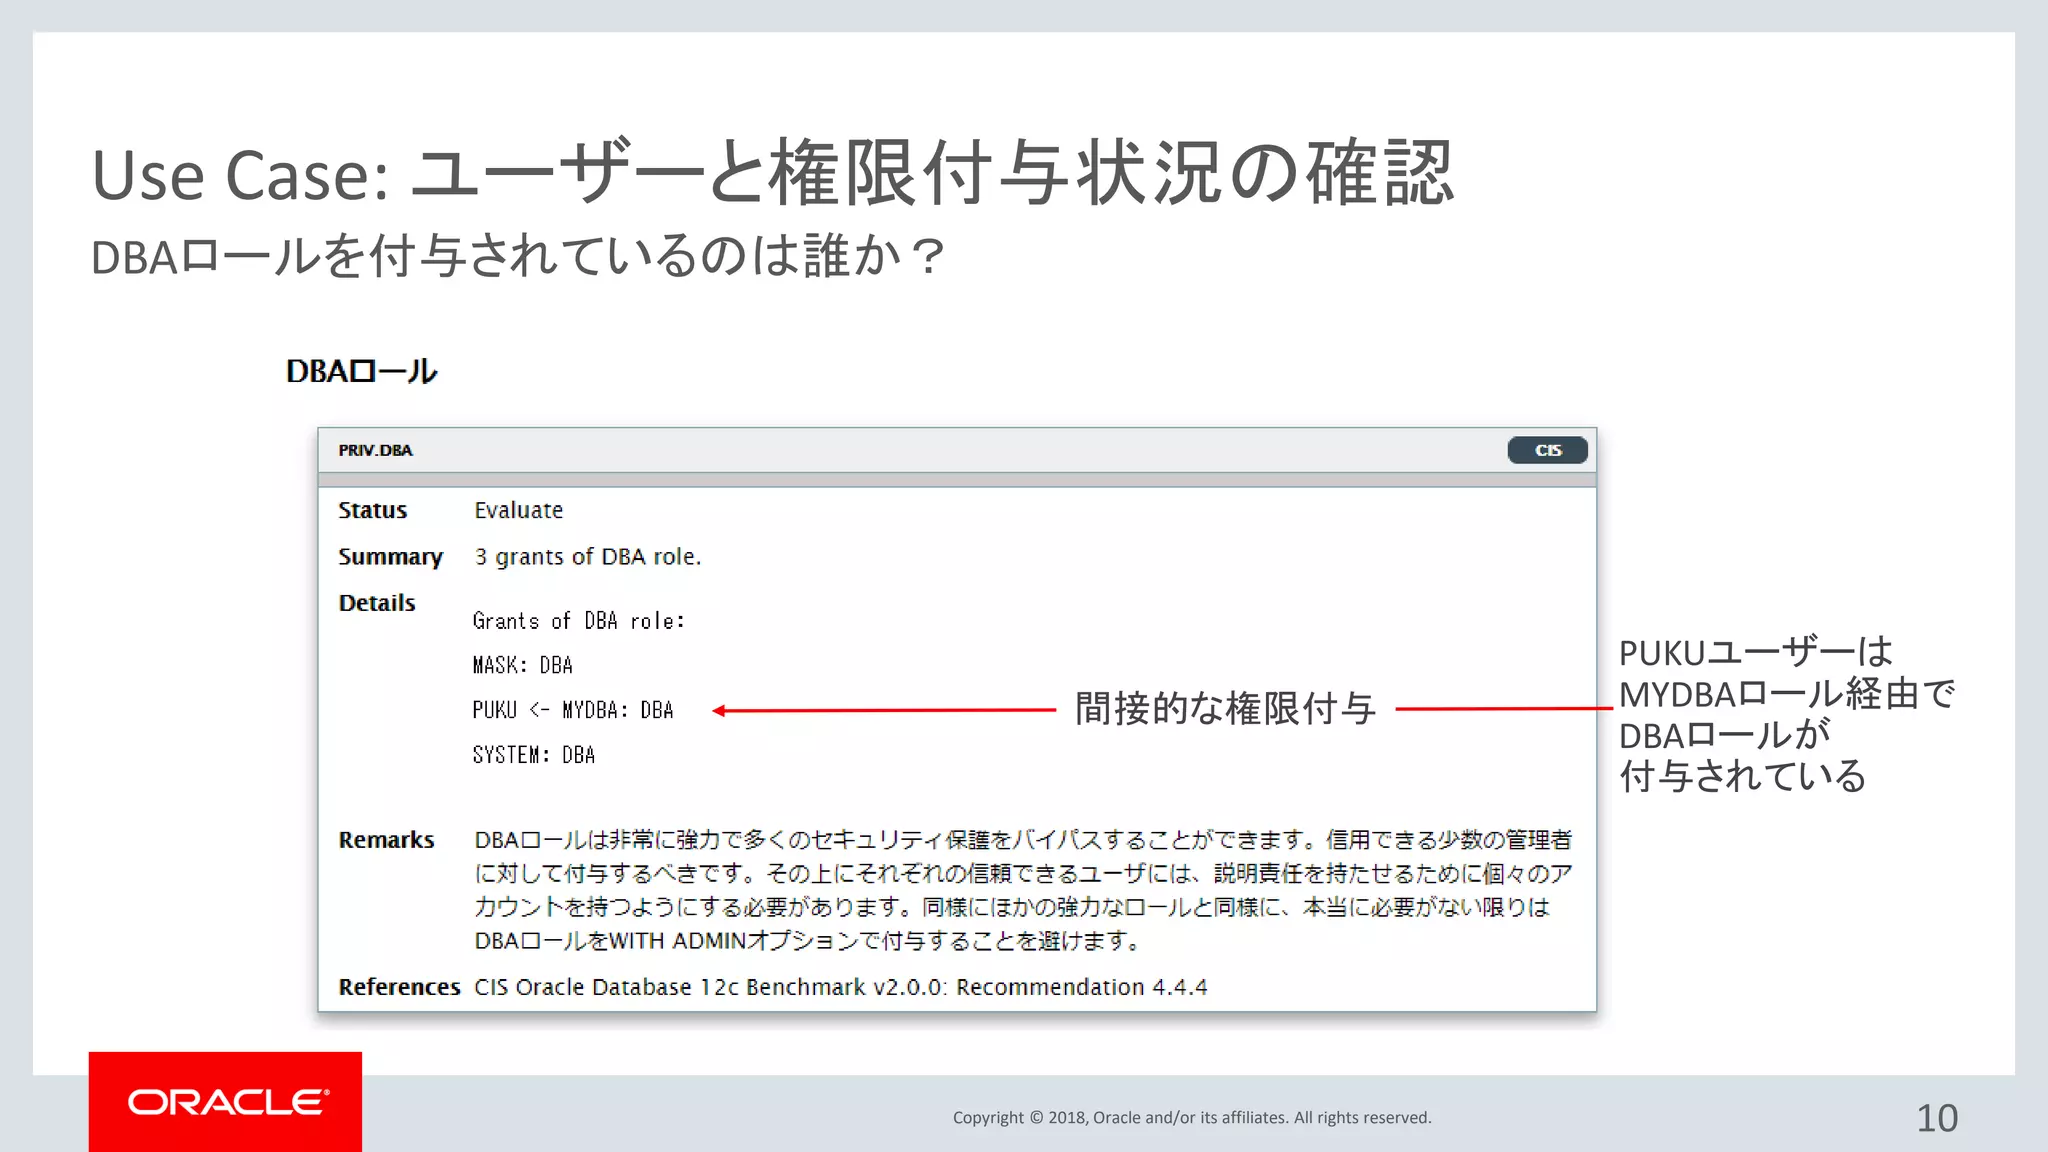This screenshot has width=2048, height=1152.
Task: Click the copyright notice in the footer
Action: pyautogui.click(x=1192, y=1117)
